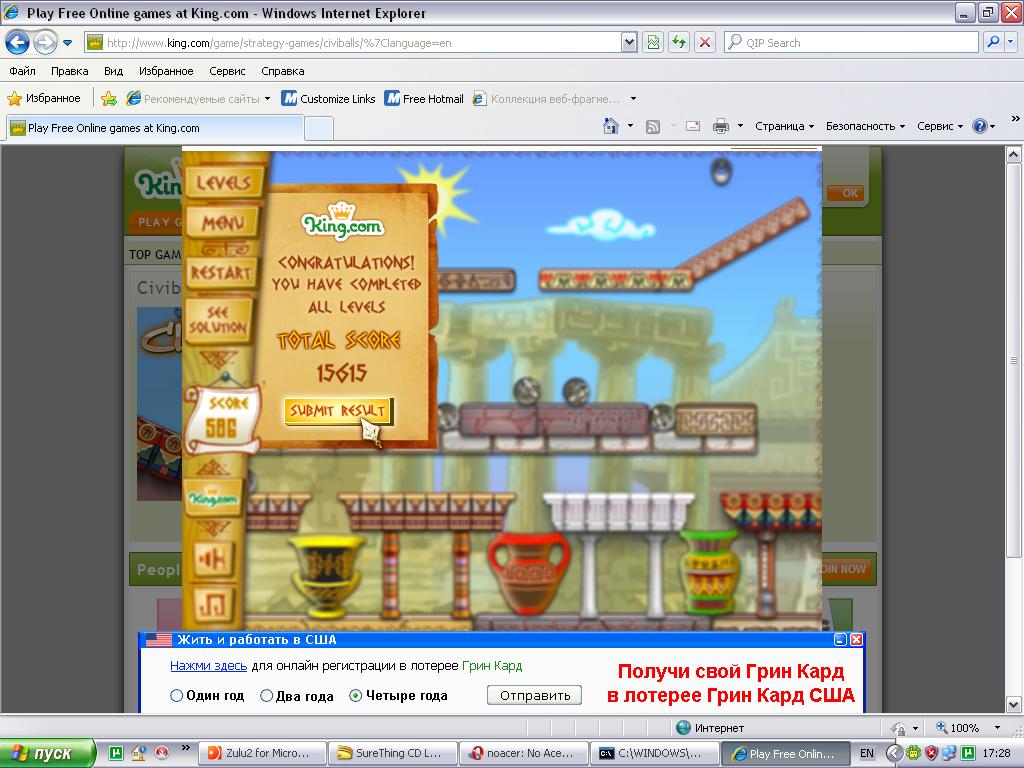This screenshot has width=1024, height=768.
Task: Open the search provider dropdown arrow
Action: 1010,43
